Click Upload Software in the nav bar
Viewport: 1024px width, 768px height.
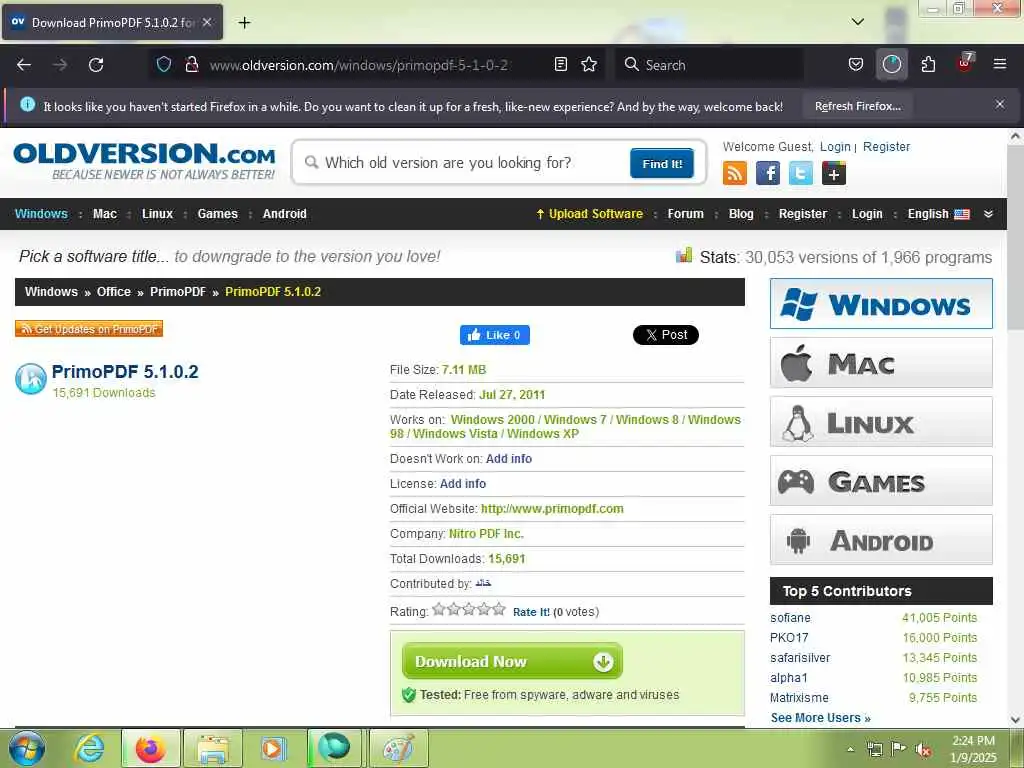590,214
